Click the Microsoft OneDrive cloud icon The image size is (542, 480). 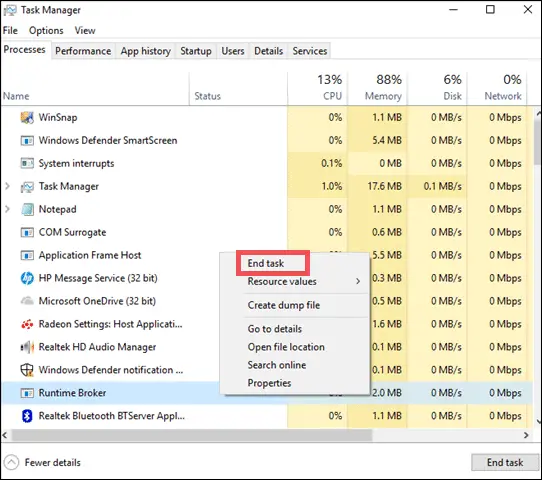pyautogui.click(x=27, y=301)
